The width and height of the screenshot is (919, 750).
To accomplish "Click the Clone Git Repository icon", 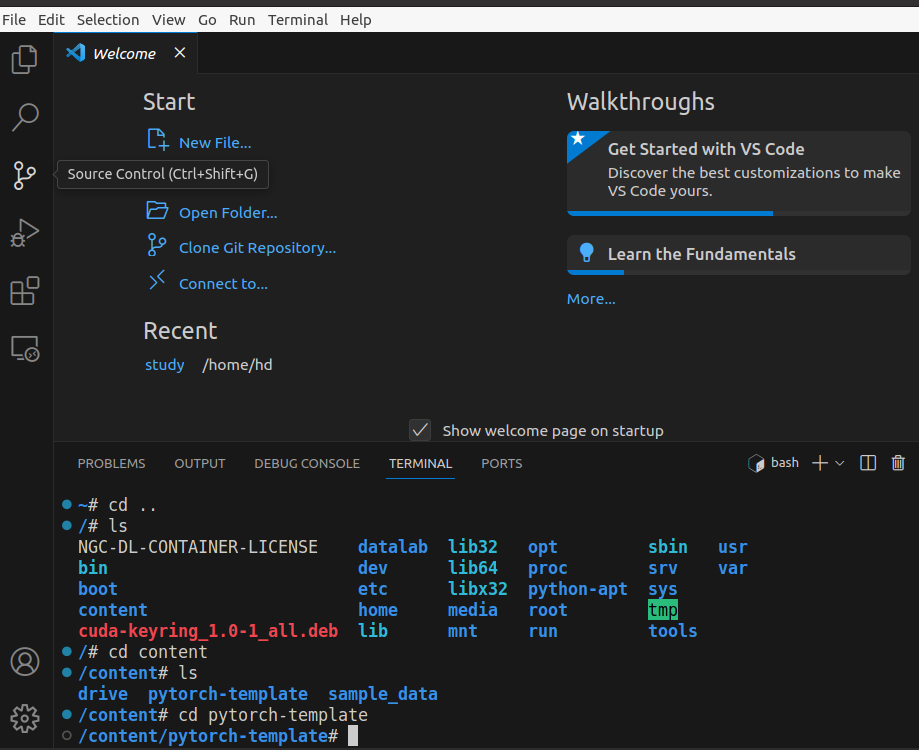I will (x=156, y=245).
